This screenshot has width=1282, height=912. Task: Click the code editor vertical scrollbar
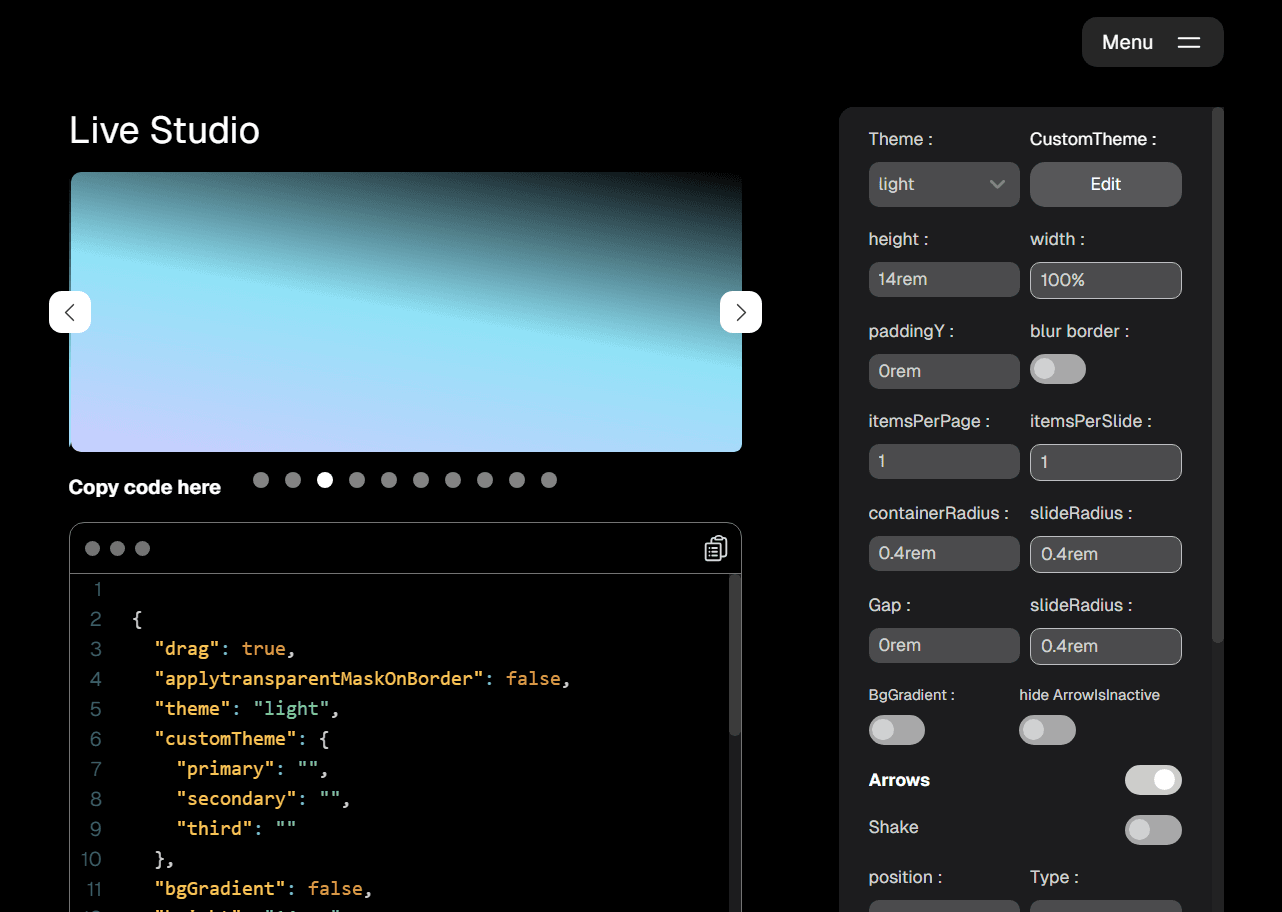point(735,656)
